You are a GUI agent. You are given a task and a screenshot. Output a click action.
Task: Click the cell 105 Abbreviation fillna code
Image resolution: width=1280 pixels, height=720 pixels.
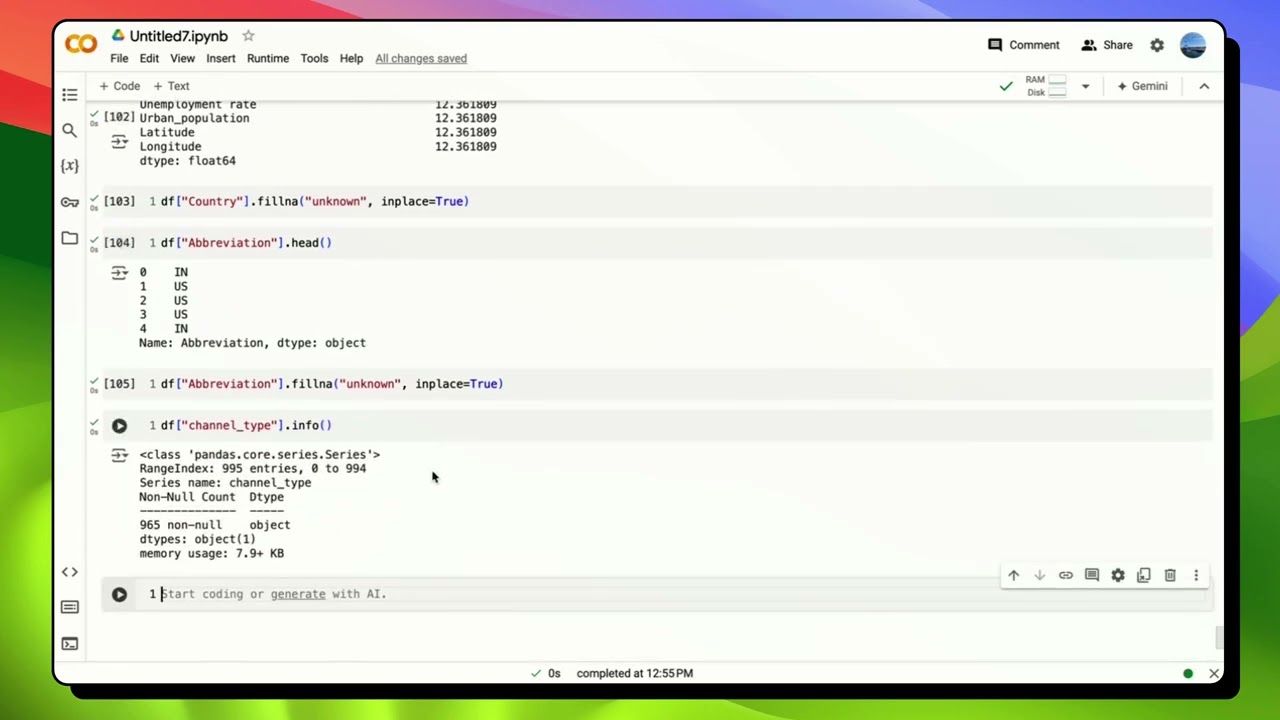[332, 384]
